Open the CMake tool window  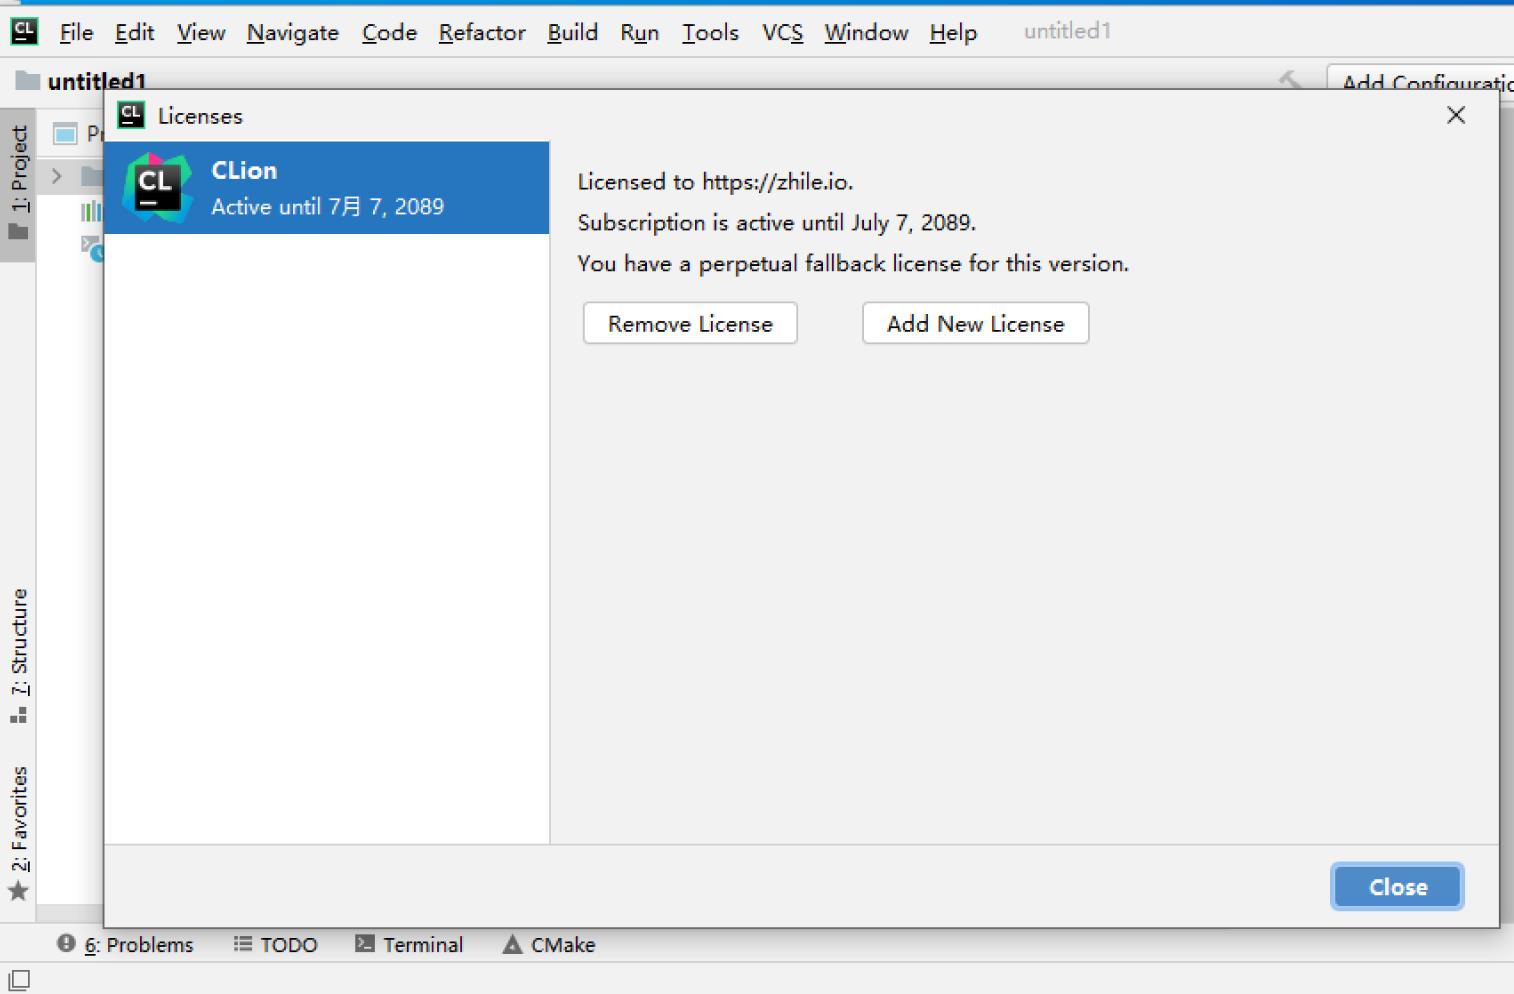549,944
